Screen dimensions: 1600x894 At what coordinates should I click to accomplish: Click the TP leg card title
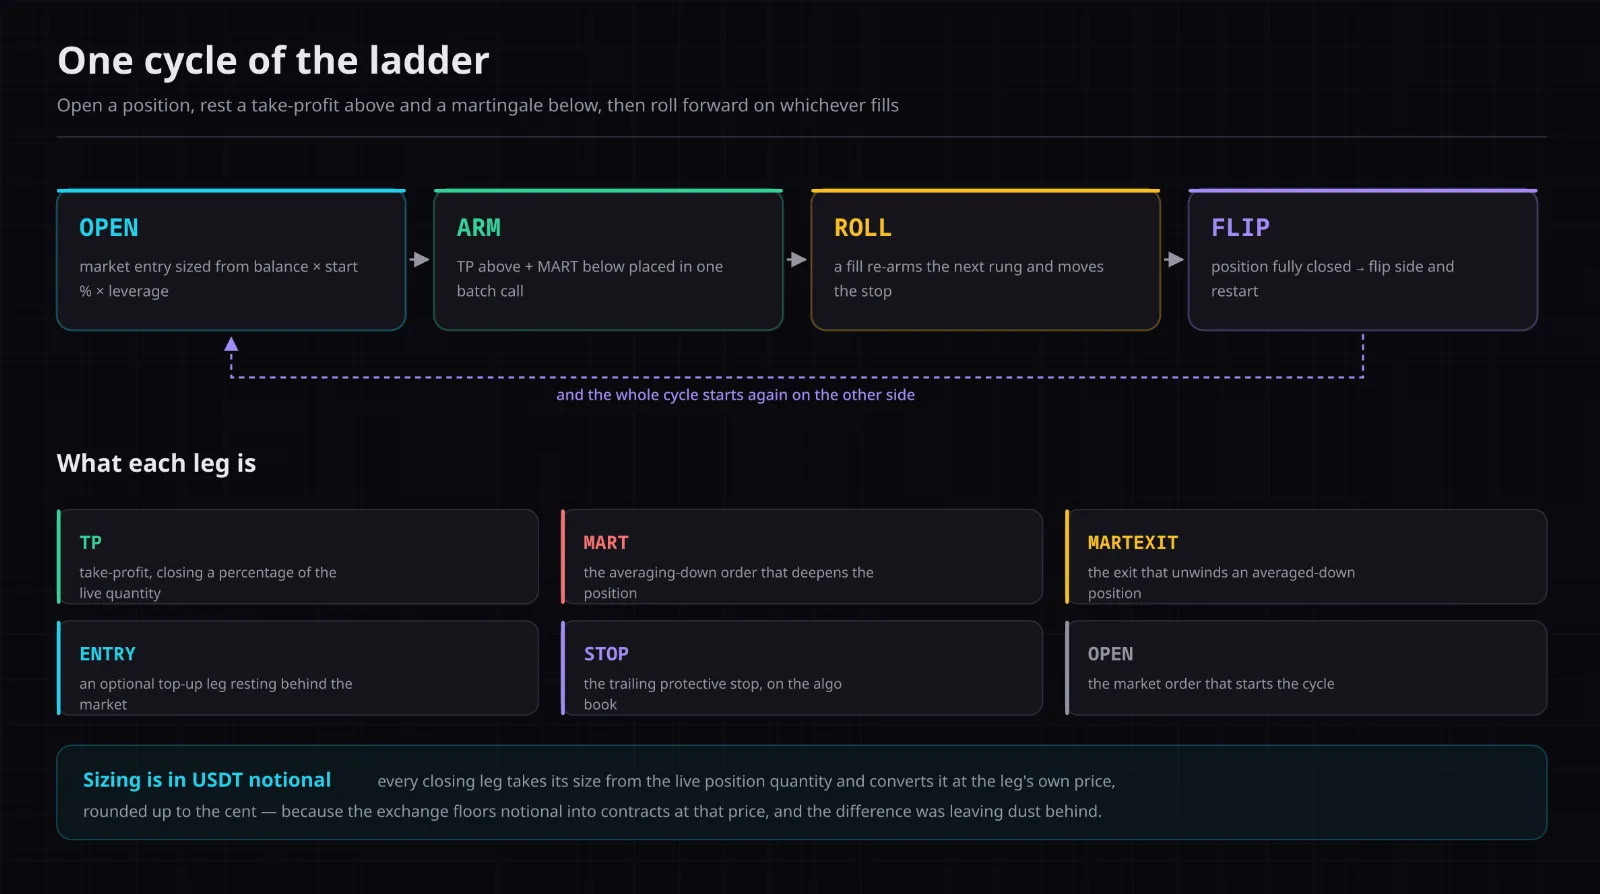tap(90, 543)
